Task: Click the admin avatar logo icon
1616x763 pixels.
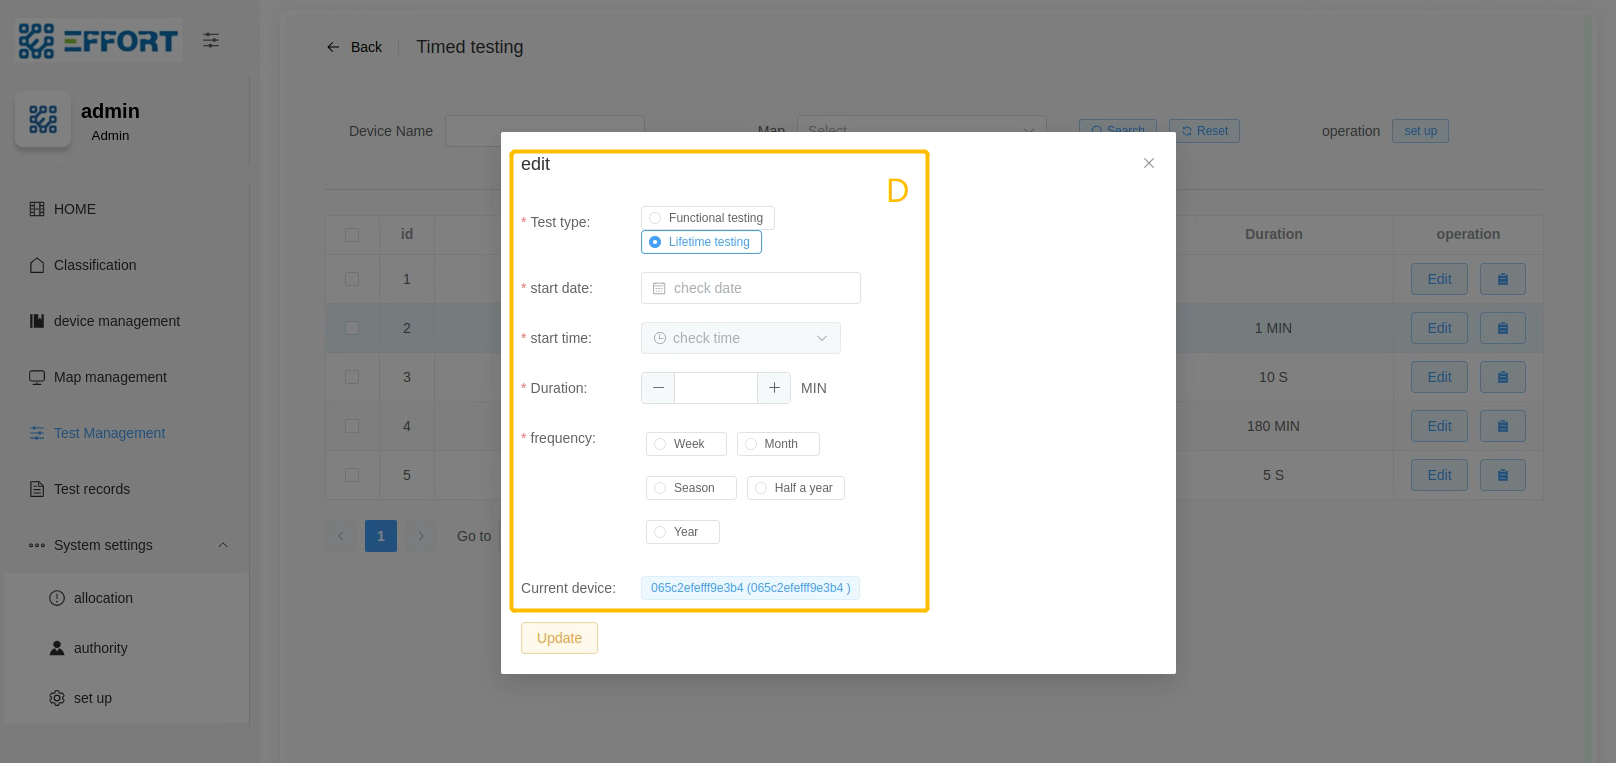Action: pyautogui.click(x=43, y=119)
